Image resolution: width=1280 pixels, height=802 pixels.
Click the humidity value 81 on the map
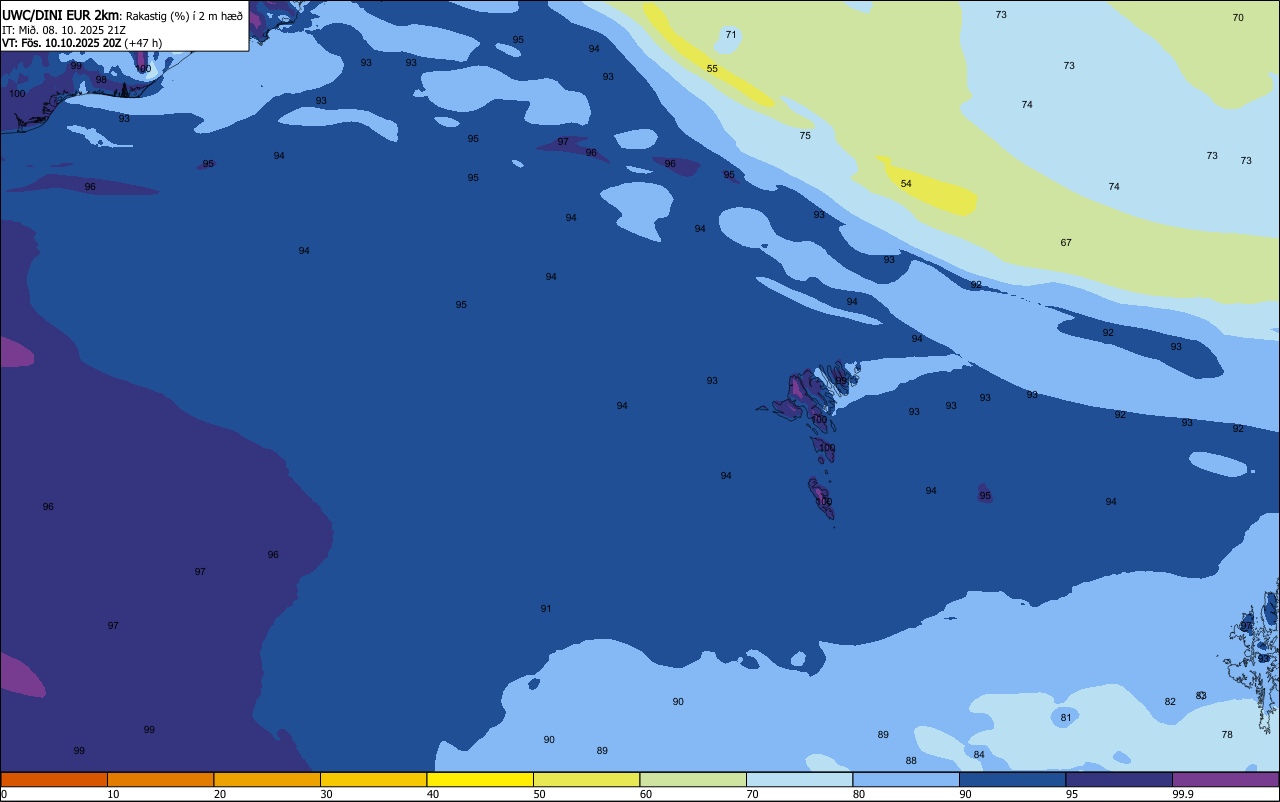click(1066, 718)
